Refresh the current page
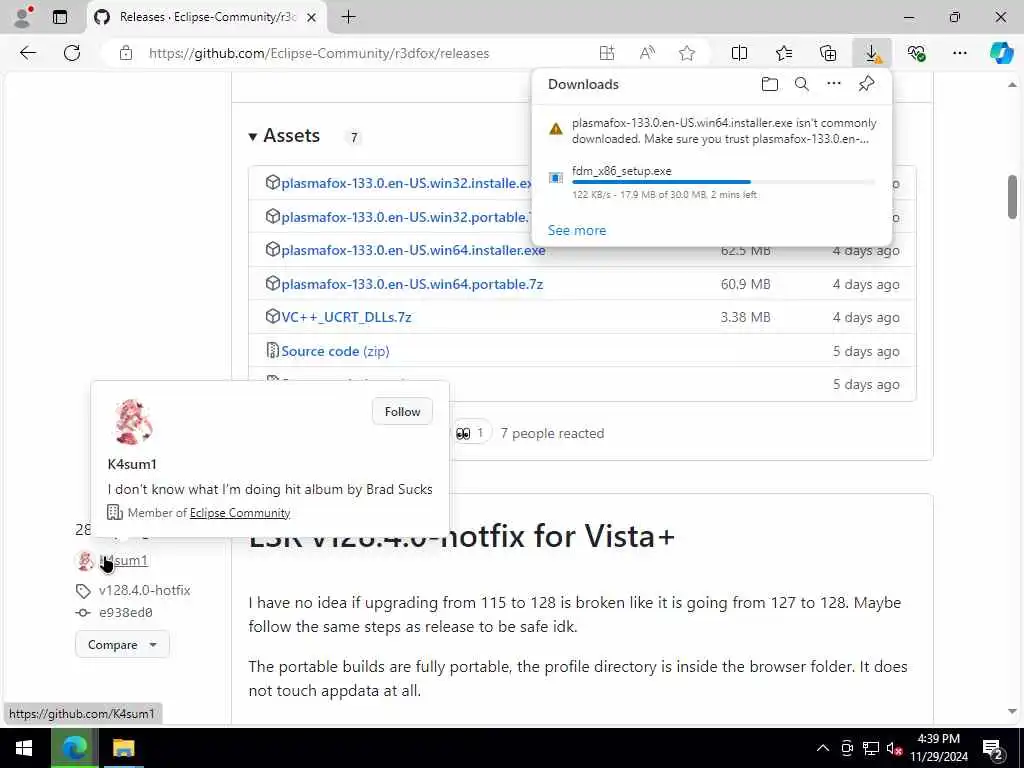 [72, 53]
